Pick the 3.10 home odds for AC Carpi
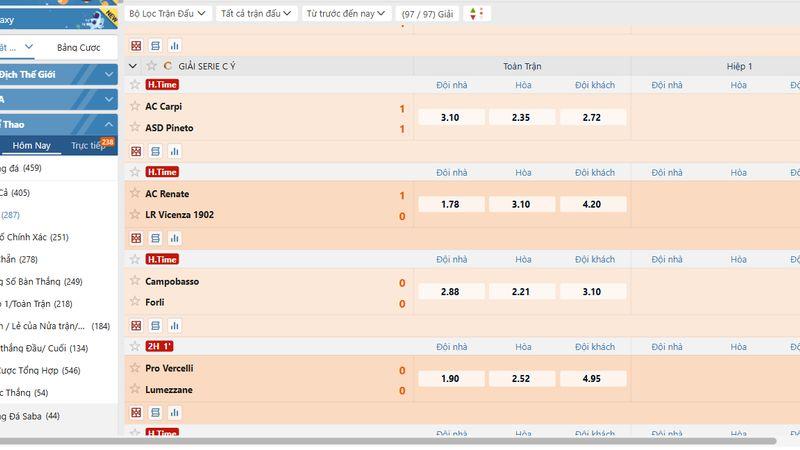Viewport: 800px width, 450px height. click(x=450, y=117)
